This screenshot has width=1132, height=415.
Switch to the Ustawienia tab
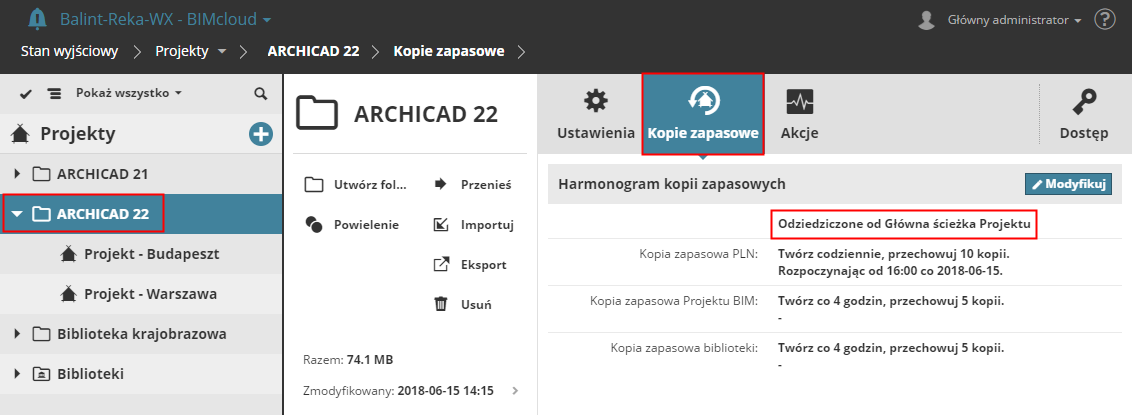click(596, 114)
